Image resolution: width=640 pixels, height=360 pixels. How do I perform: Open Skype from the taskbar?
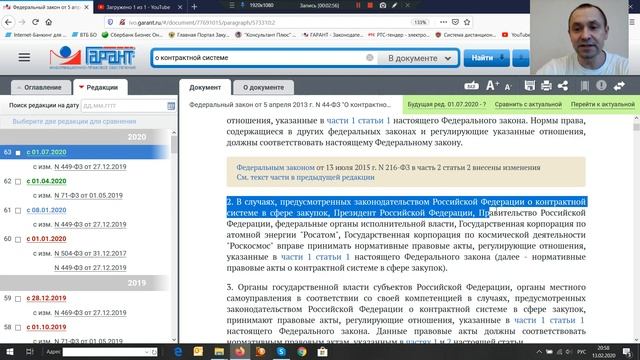click(x=281, y=351)
